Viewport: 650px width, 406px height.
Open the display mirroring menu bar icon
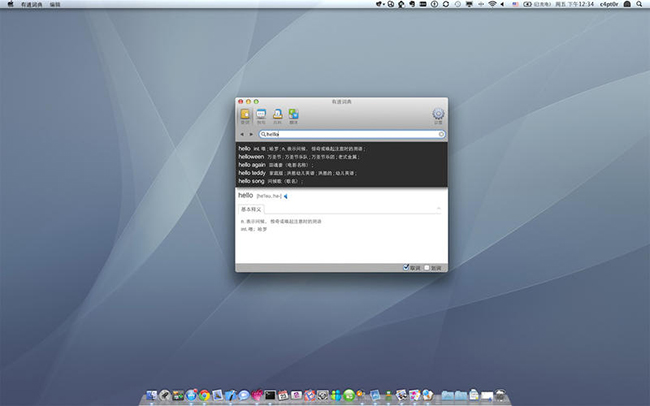click(x=469, y=4)
